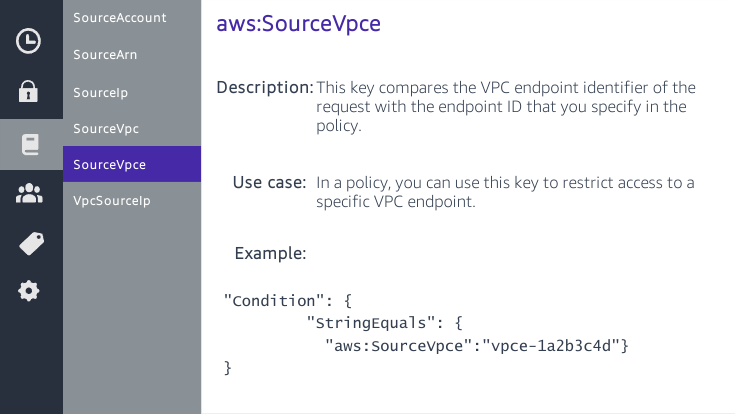
Task: Click the use case text about restricting access
Action: [x=505, y=192]
